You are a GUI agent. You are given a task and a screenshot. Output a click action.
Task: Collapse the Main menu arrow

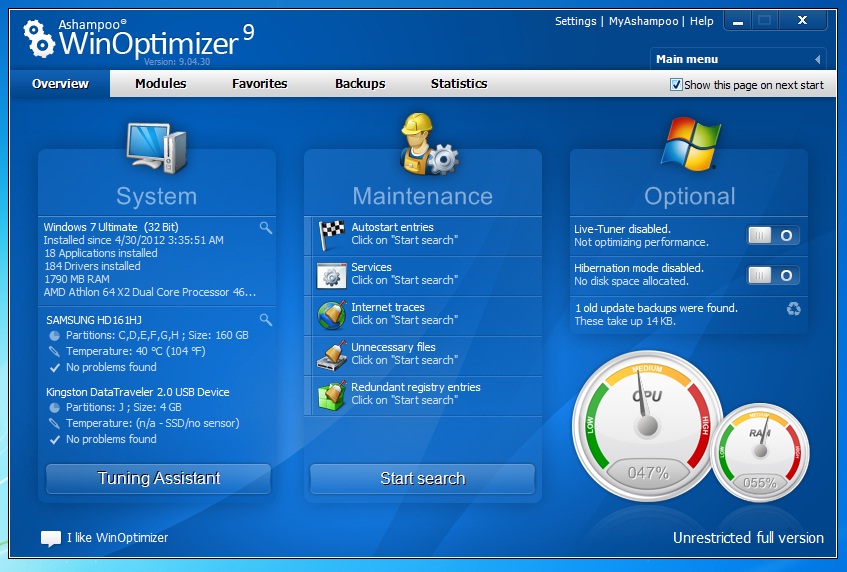(817, 59)
